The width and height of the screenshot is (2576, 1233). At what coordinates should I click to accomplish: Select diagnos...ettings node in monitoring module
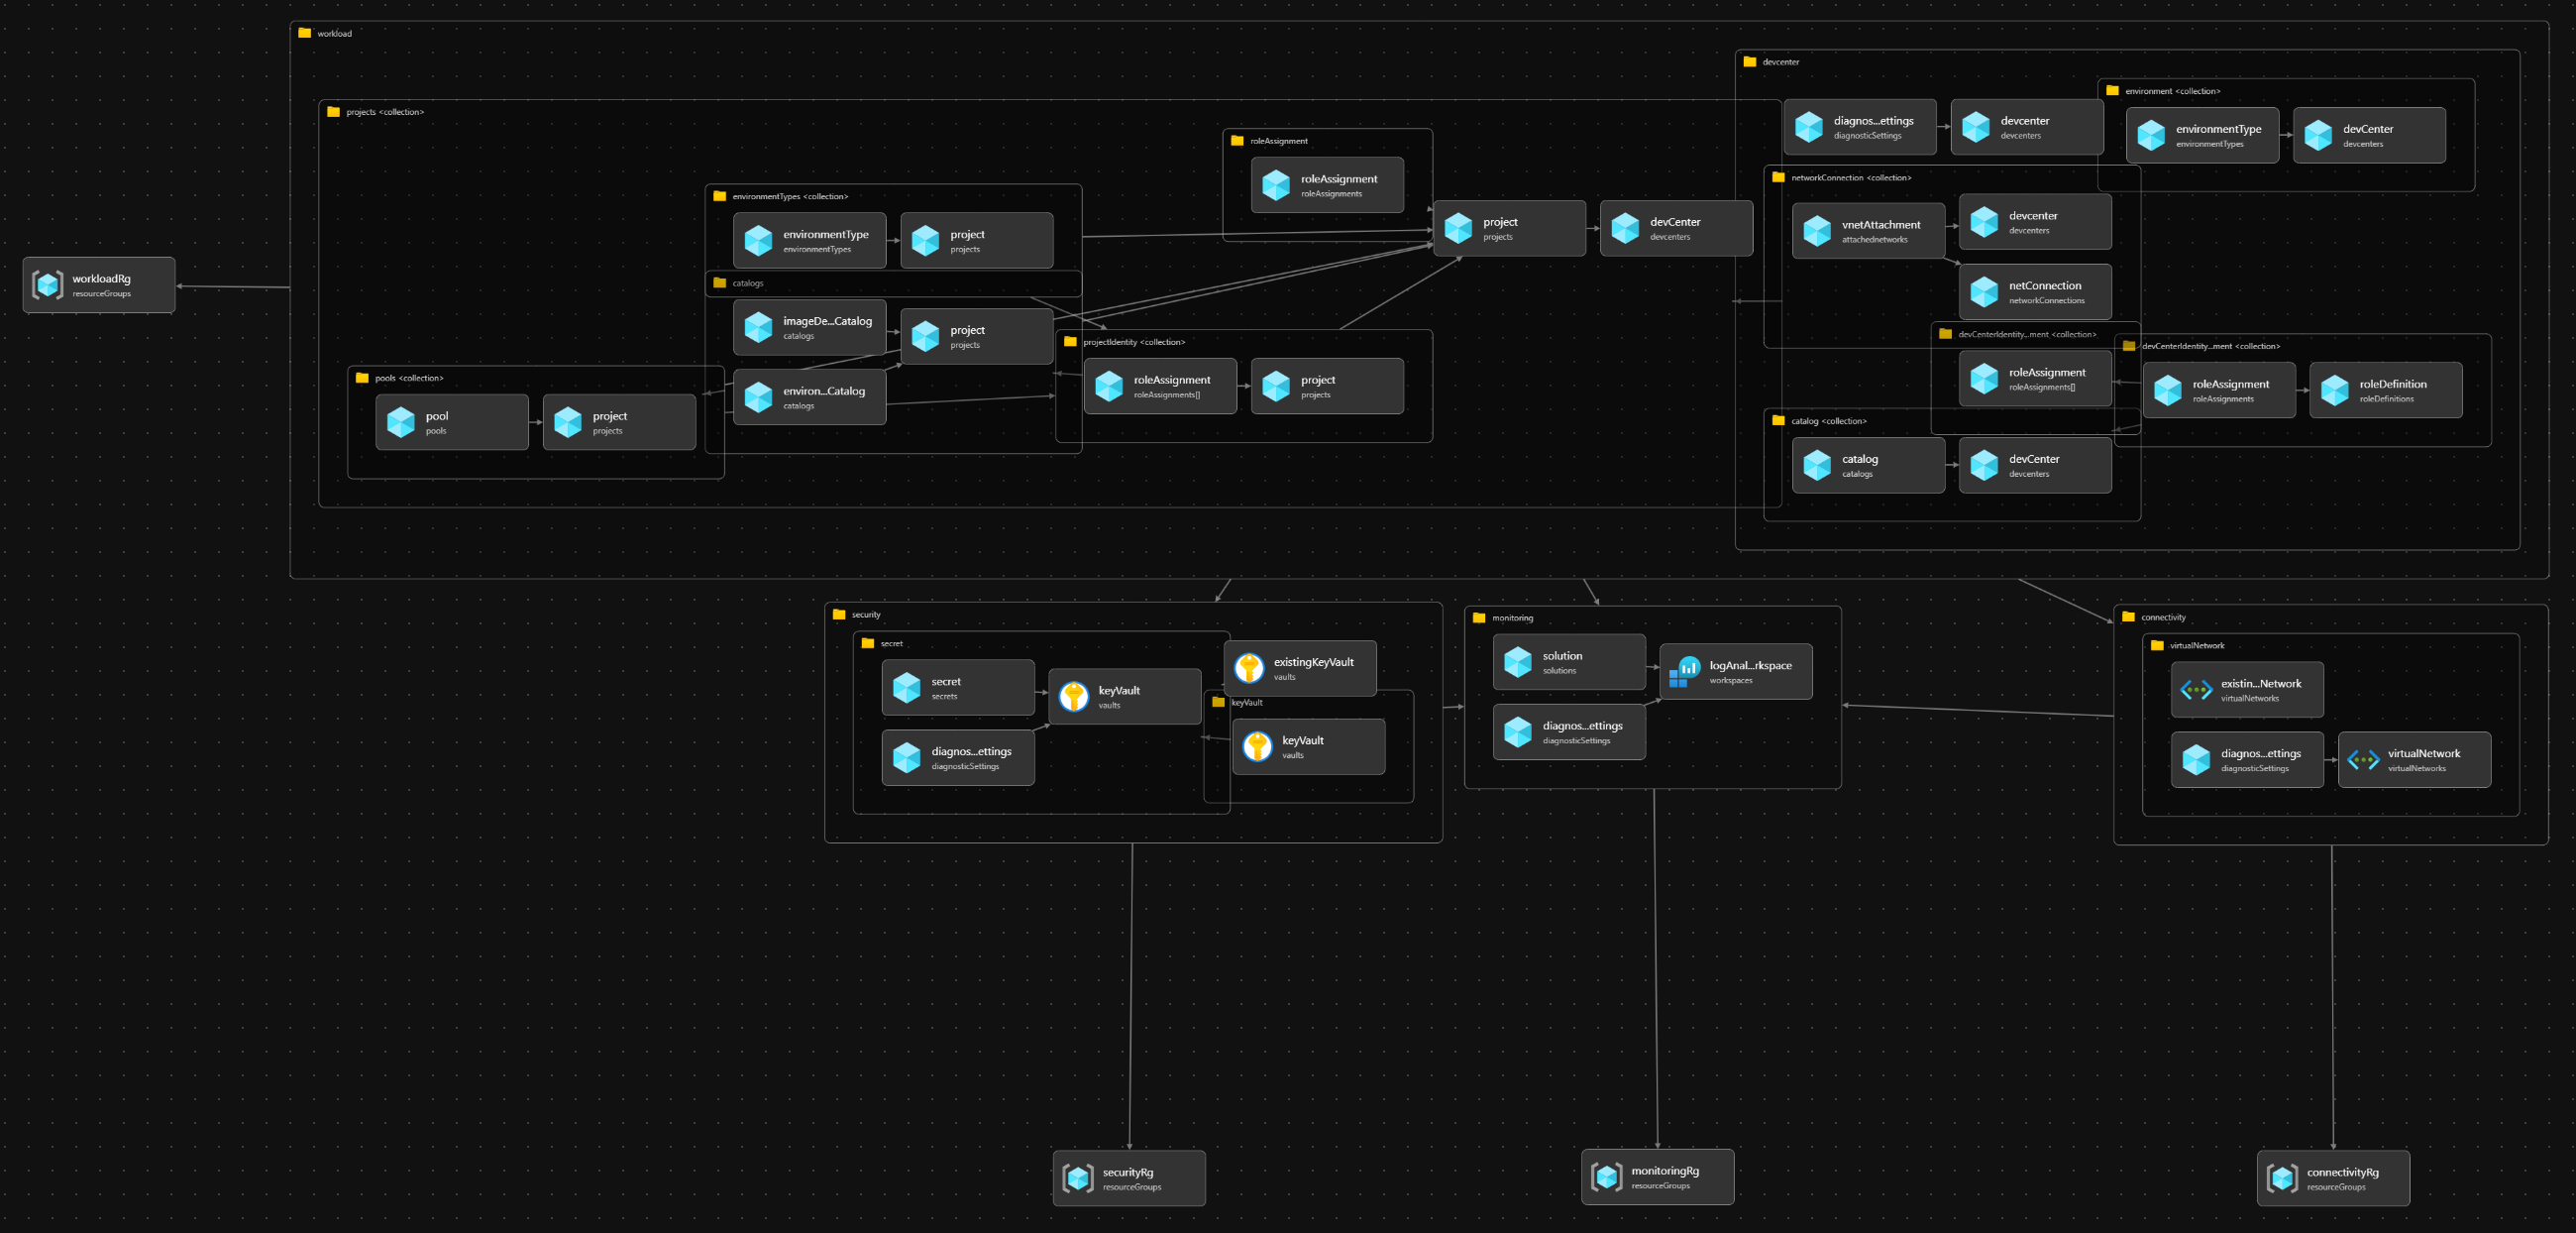[1569, 732]
